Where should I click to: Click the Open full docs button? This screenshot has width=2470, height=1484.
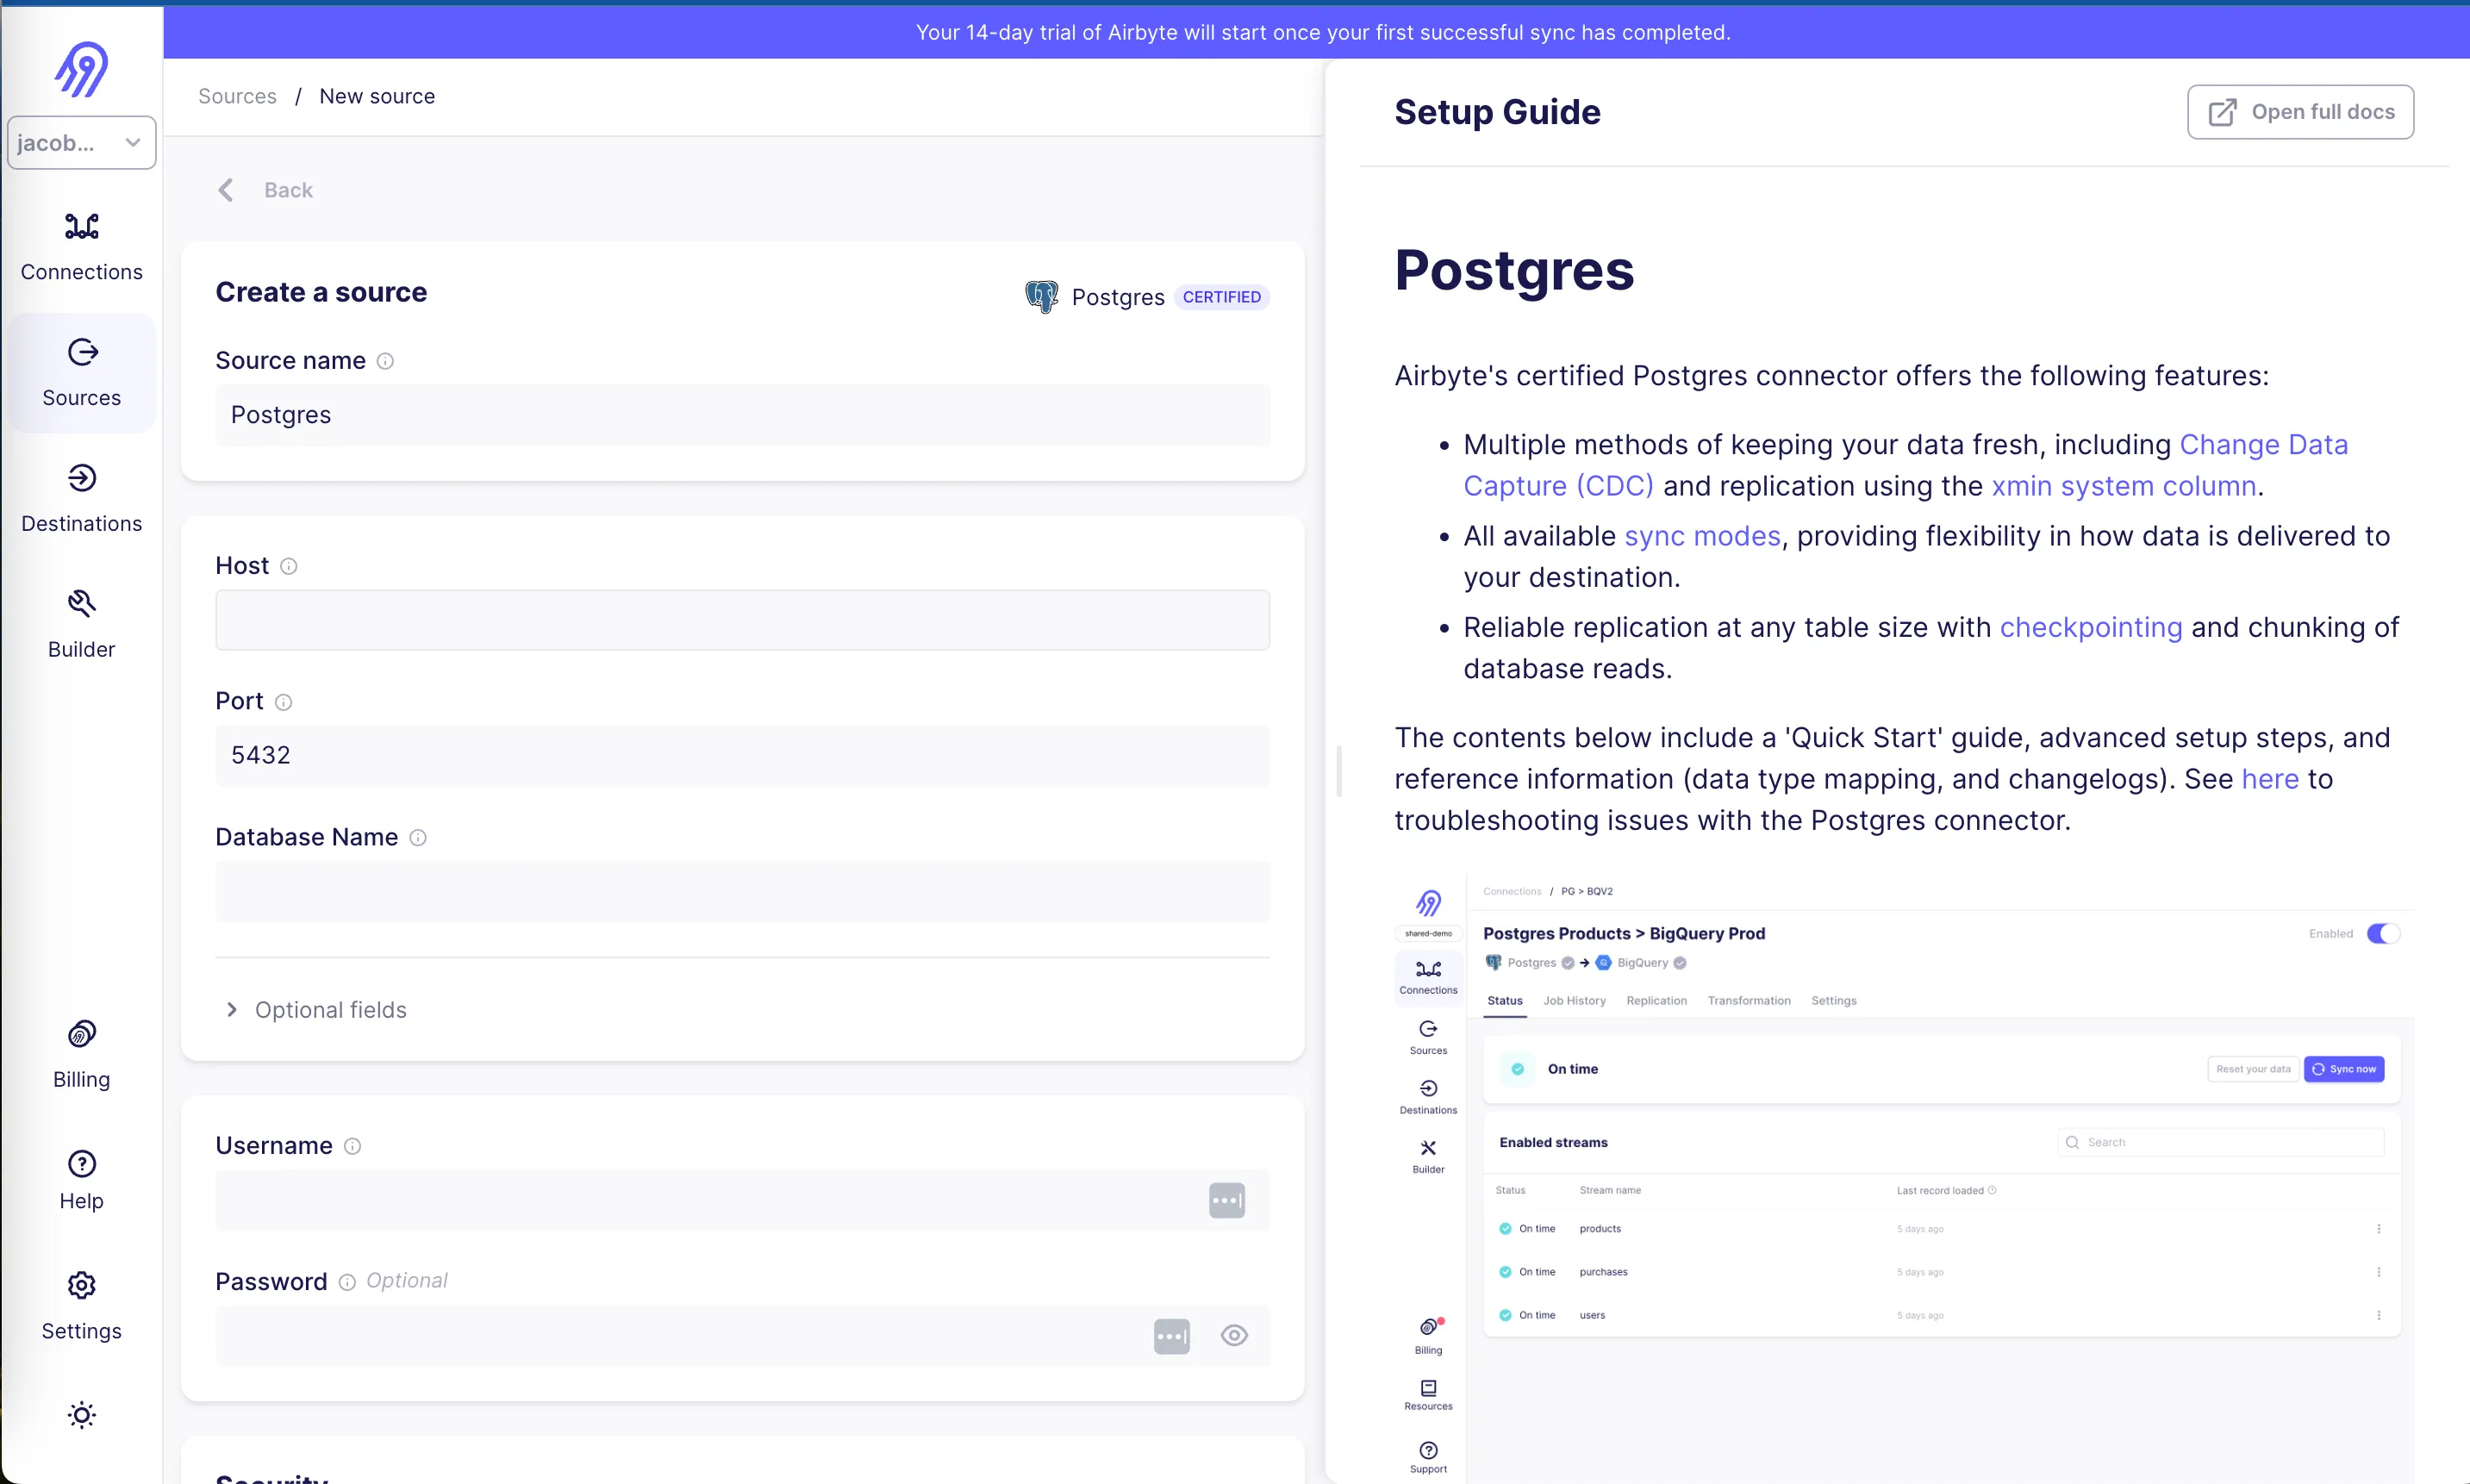coord(2300,112)
